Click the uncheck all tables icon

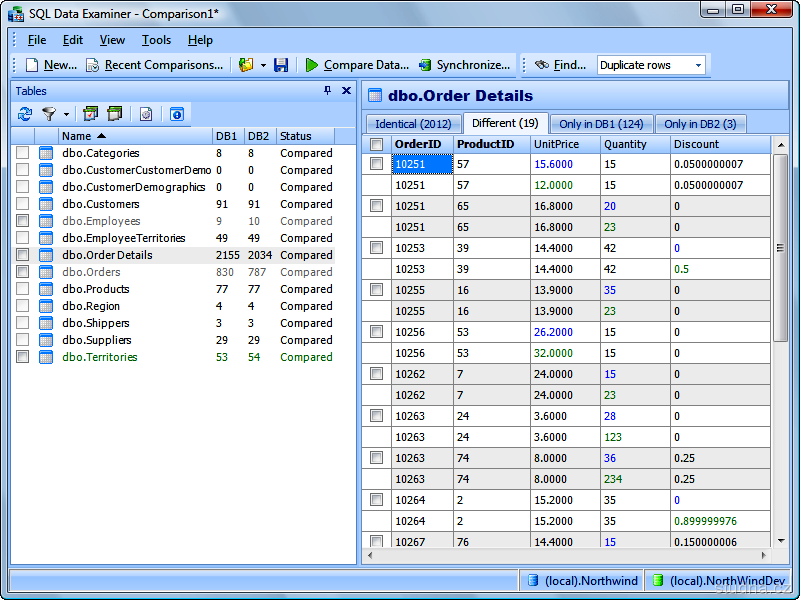(115, 114)
